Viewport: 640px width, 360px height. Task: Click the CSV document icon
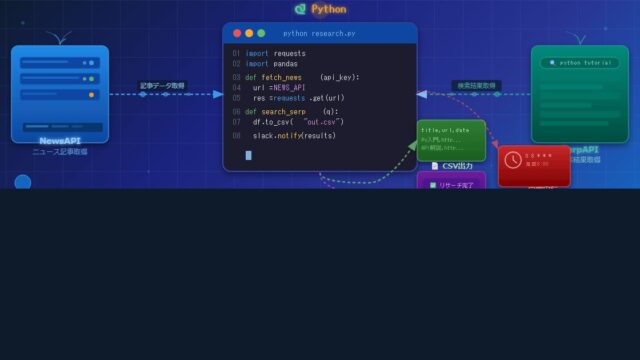click(x=435, y=166)
